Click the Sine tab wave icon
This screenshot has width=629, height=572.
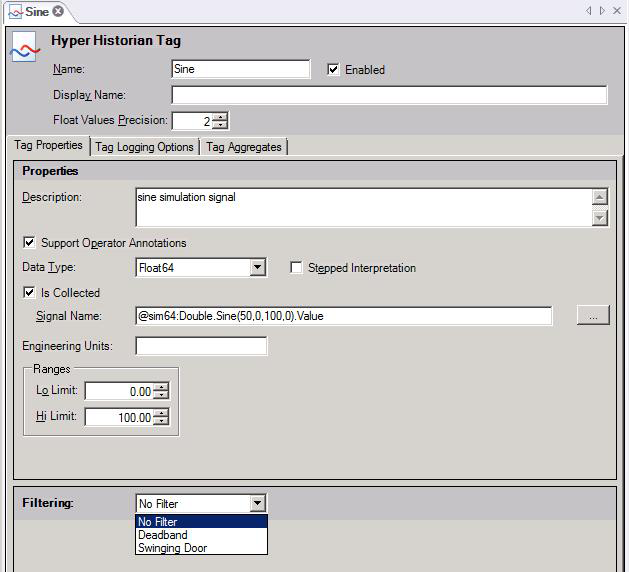tap(13, 11)
